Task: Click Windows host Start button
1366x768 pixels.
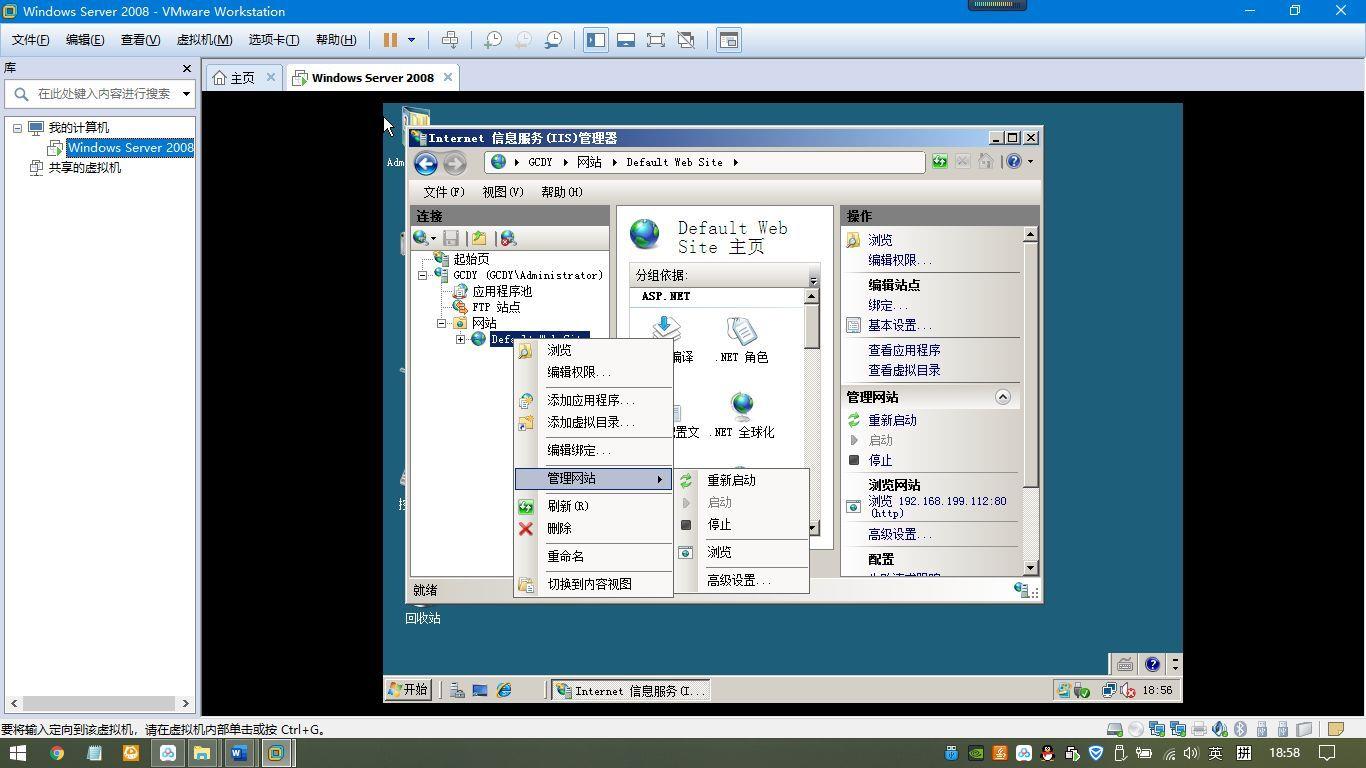Action: coord(18,753)
